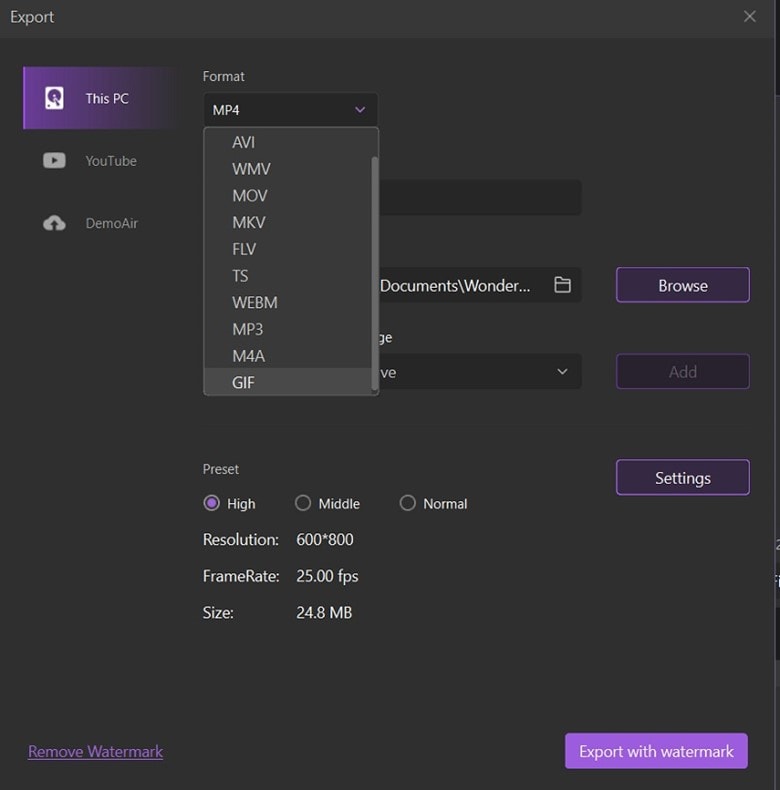Pick MOV in the format list
The width and height of the screenshot is (780, 790).
click(250, 195)
